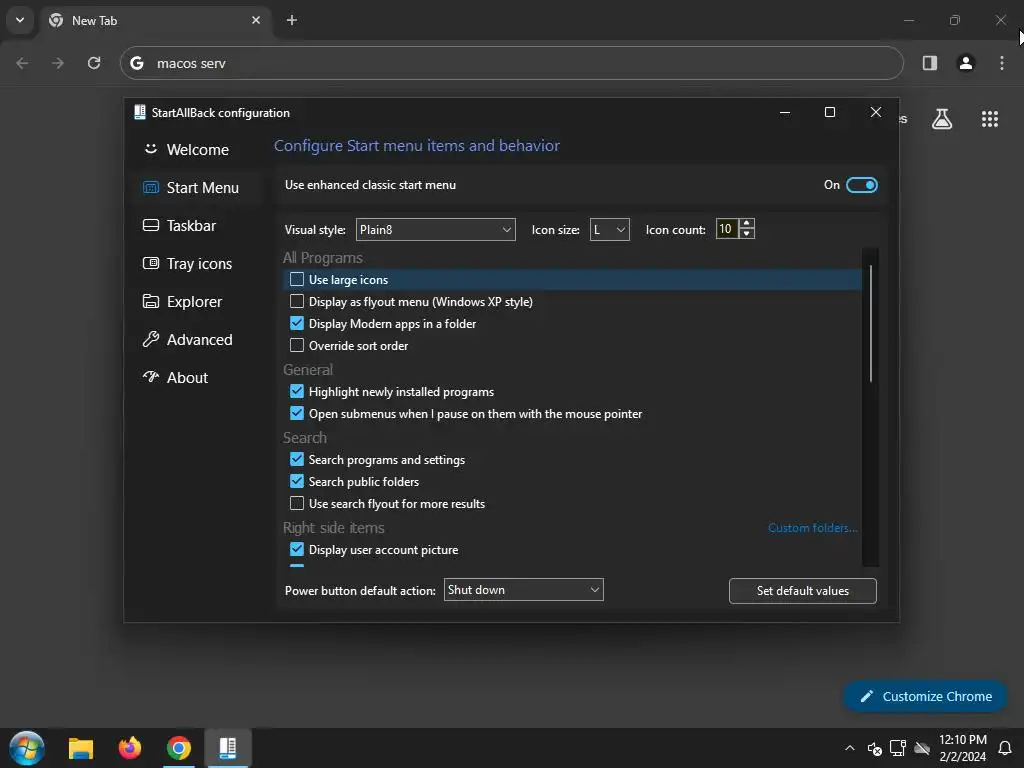Open the notifications bell
The image size is (1024, 768).
tap(1005, 748)
